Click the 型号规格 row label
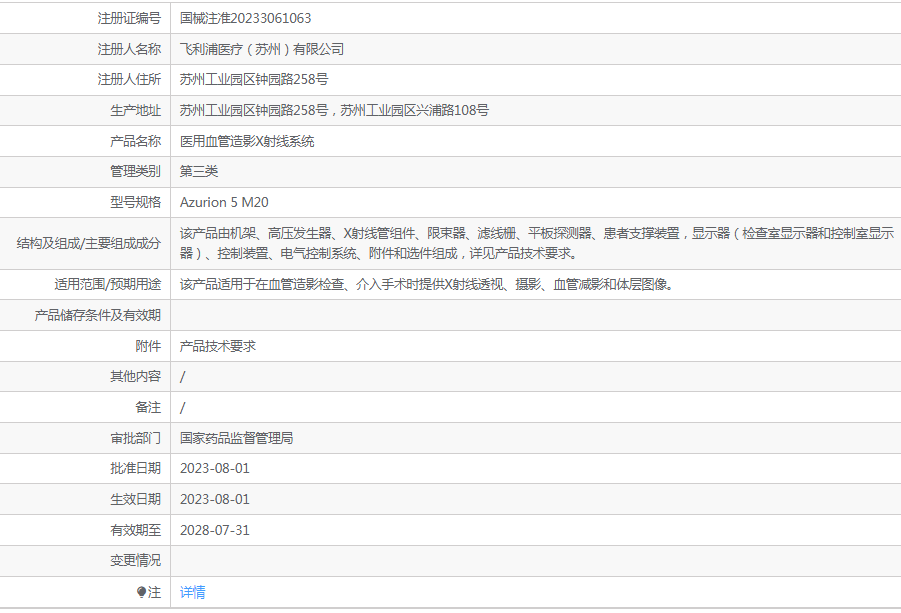This screenshot has width=901, height=613. click(136, 202)
